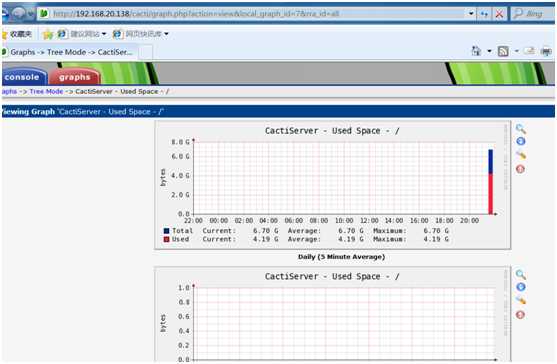Follow the Tree Mode breadcrumb link
Viewport: 557px width, 364px height.
click(x=46, y=92)
